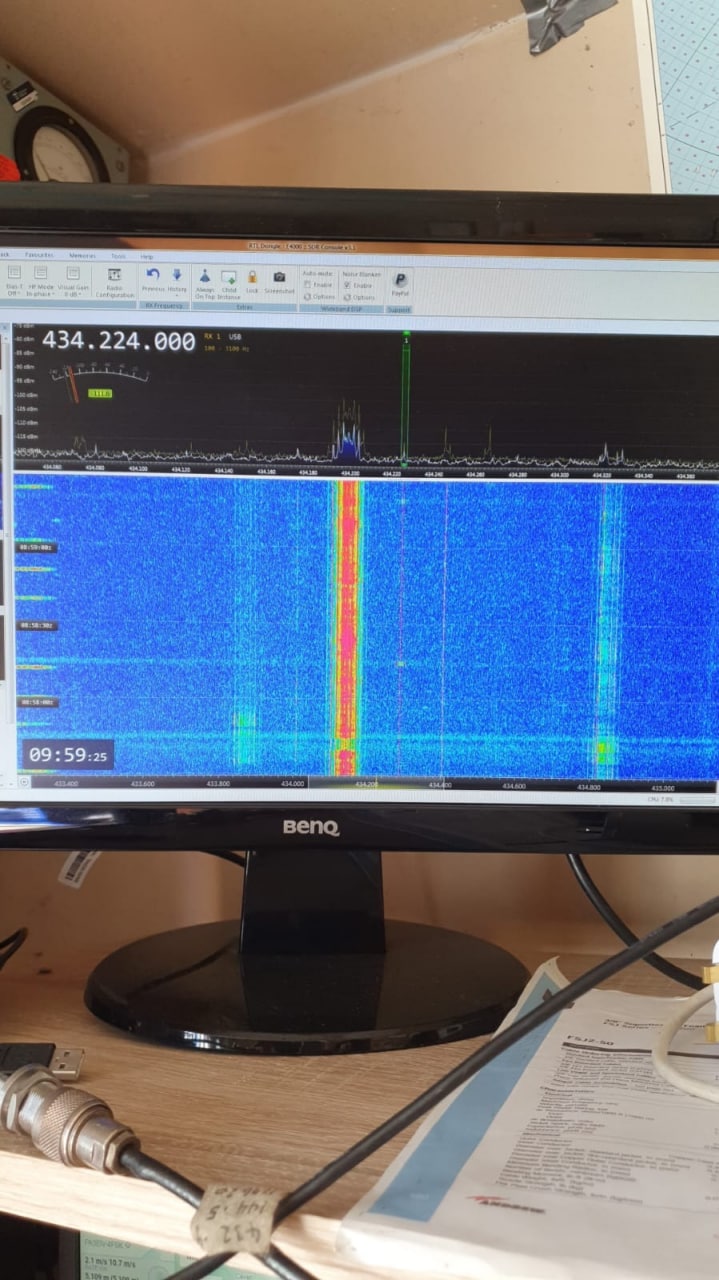Open the frequency History icon
This screenshot has height=1280, width=719.
pos(177,275)
